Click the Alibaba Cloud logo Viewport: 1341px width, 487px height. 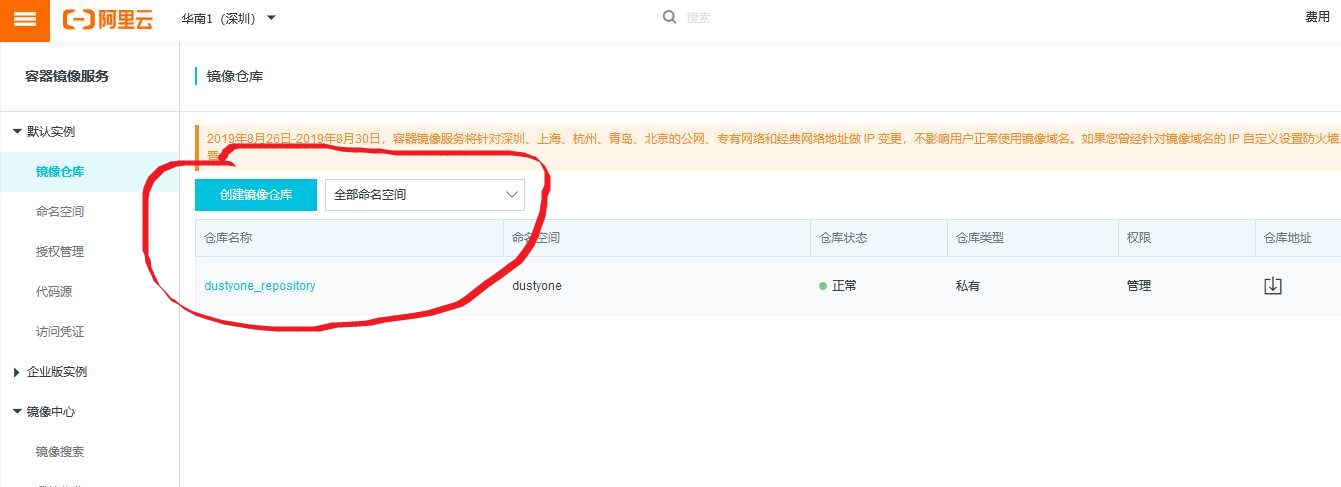point(108,19)
